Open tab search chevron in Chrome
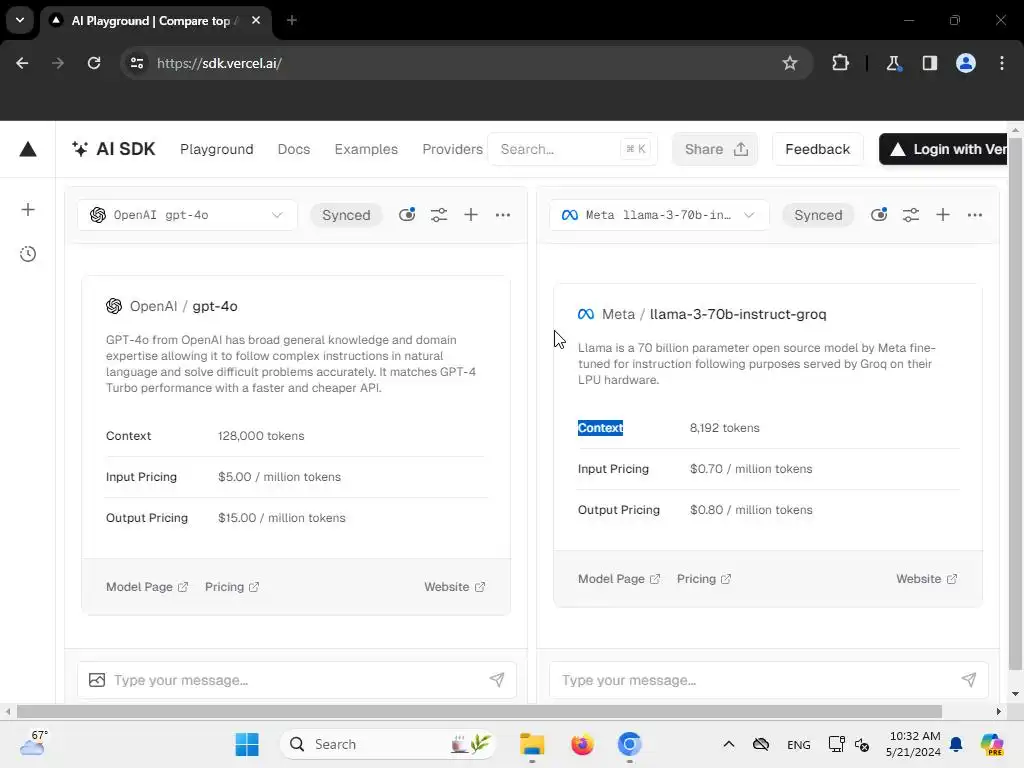 point(20,20)
